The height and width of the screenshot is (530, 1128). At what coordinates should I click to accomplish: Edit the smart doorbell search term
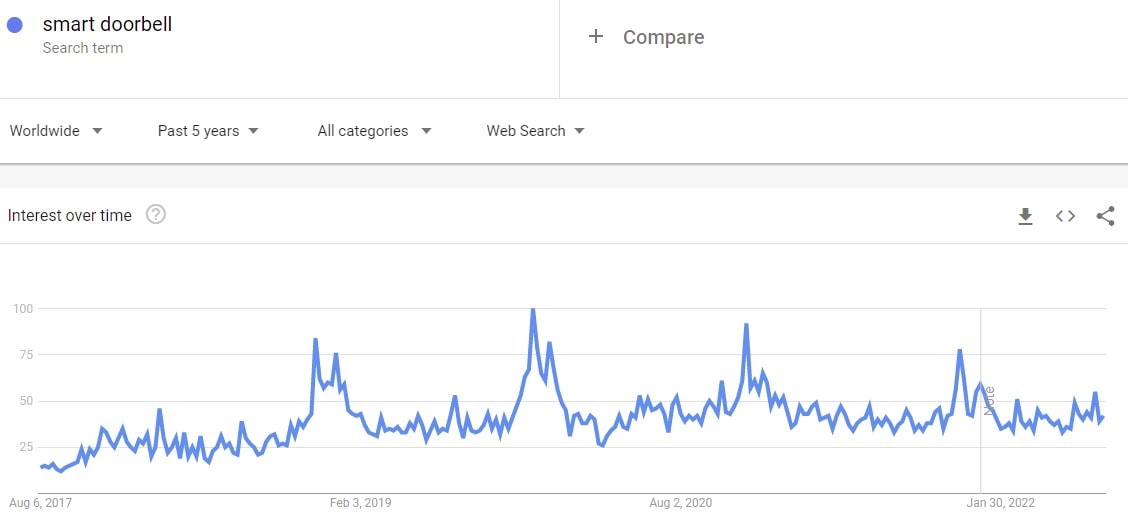pos(107,24)
